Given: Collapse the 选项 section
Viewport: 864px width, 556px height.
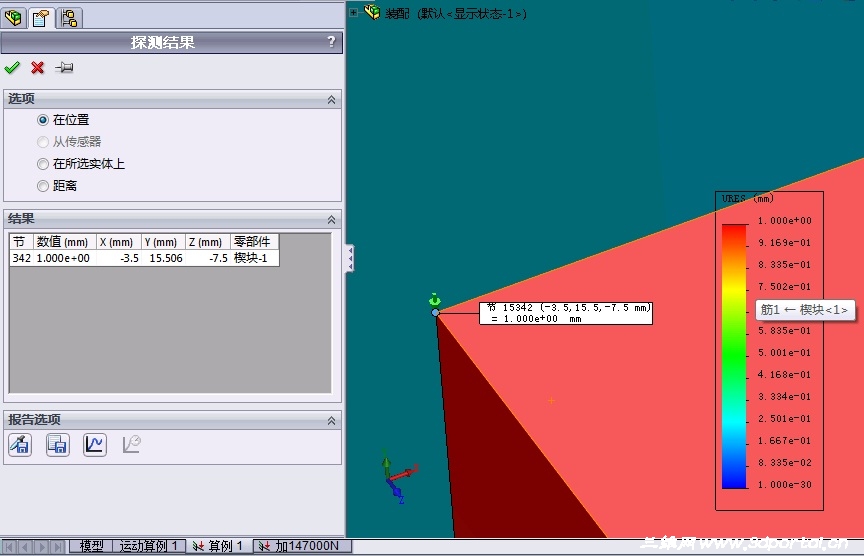Looking at the screenshot, I should tap(331, 100).
